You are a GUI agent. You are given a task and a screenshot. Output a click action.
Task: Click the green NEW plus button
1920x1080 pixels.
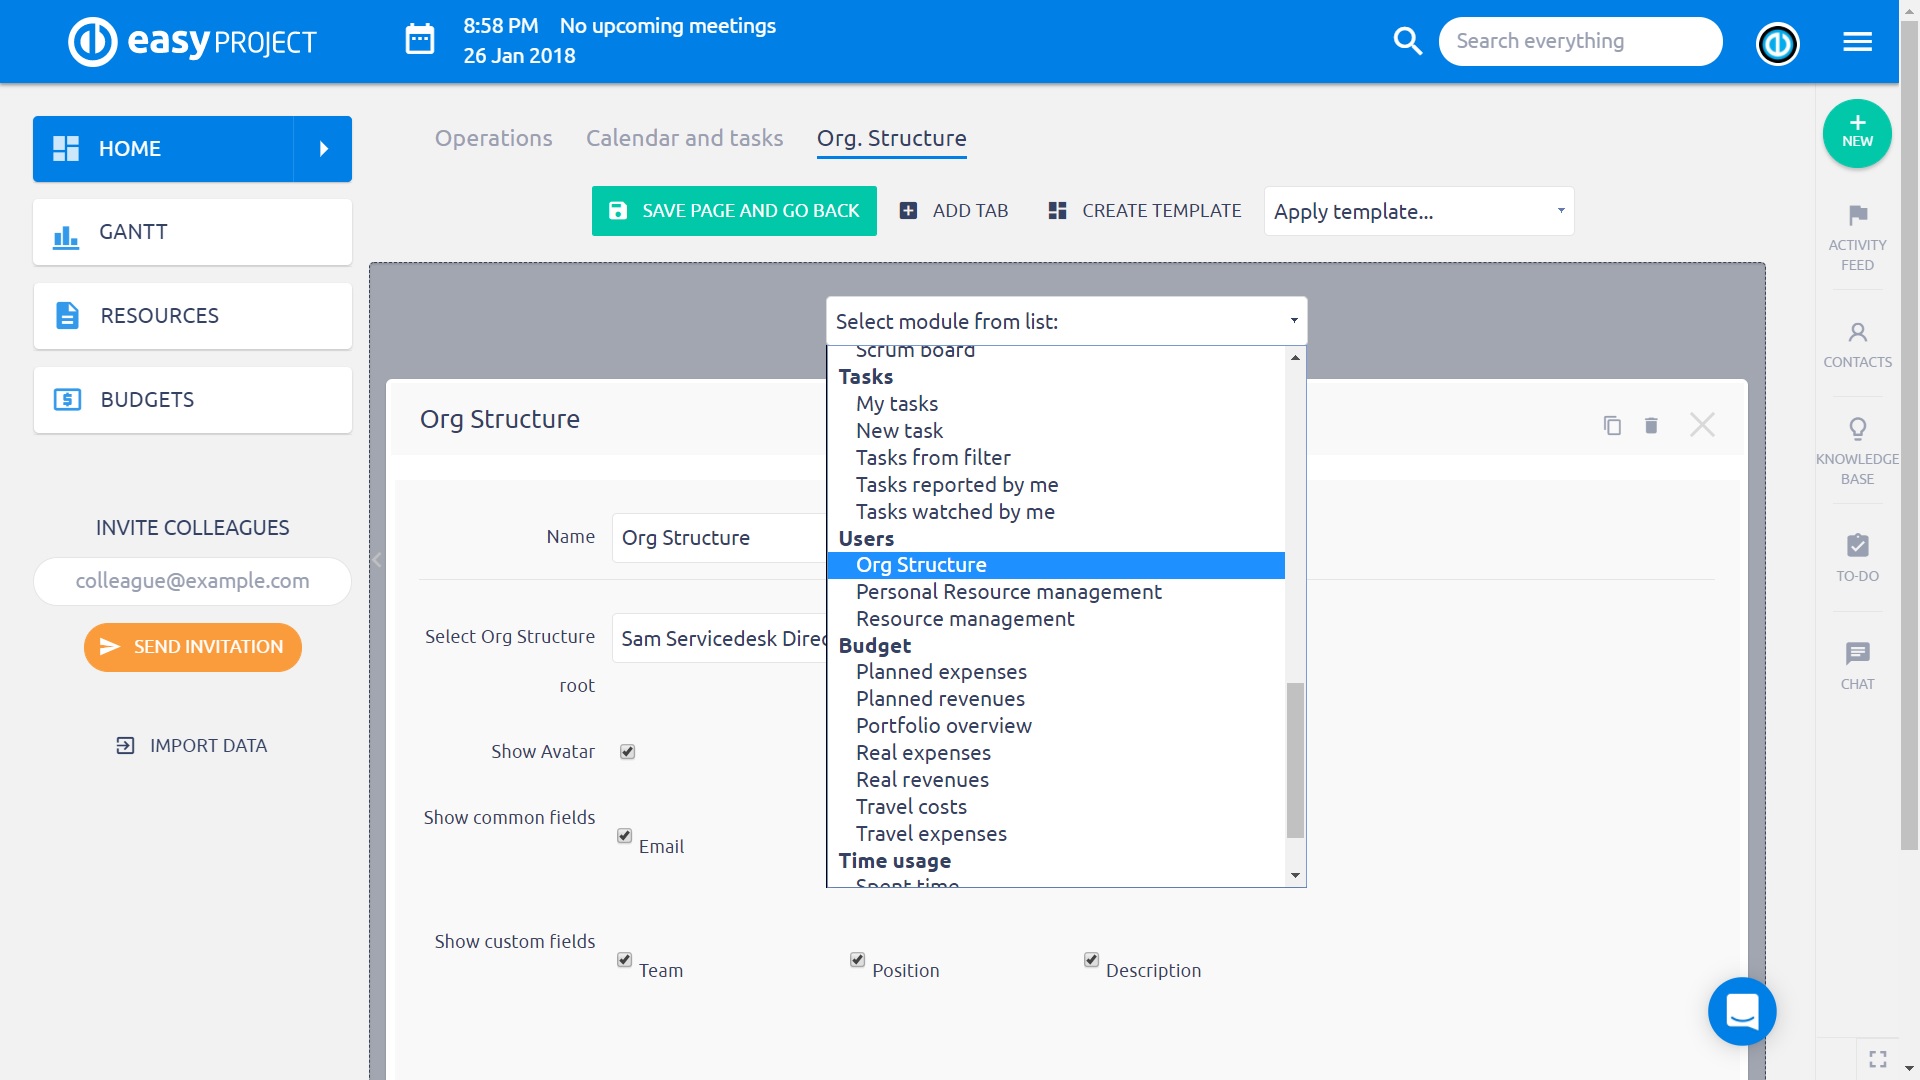point(1856,133)
